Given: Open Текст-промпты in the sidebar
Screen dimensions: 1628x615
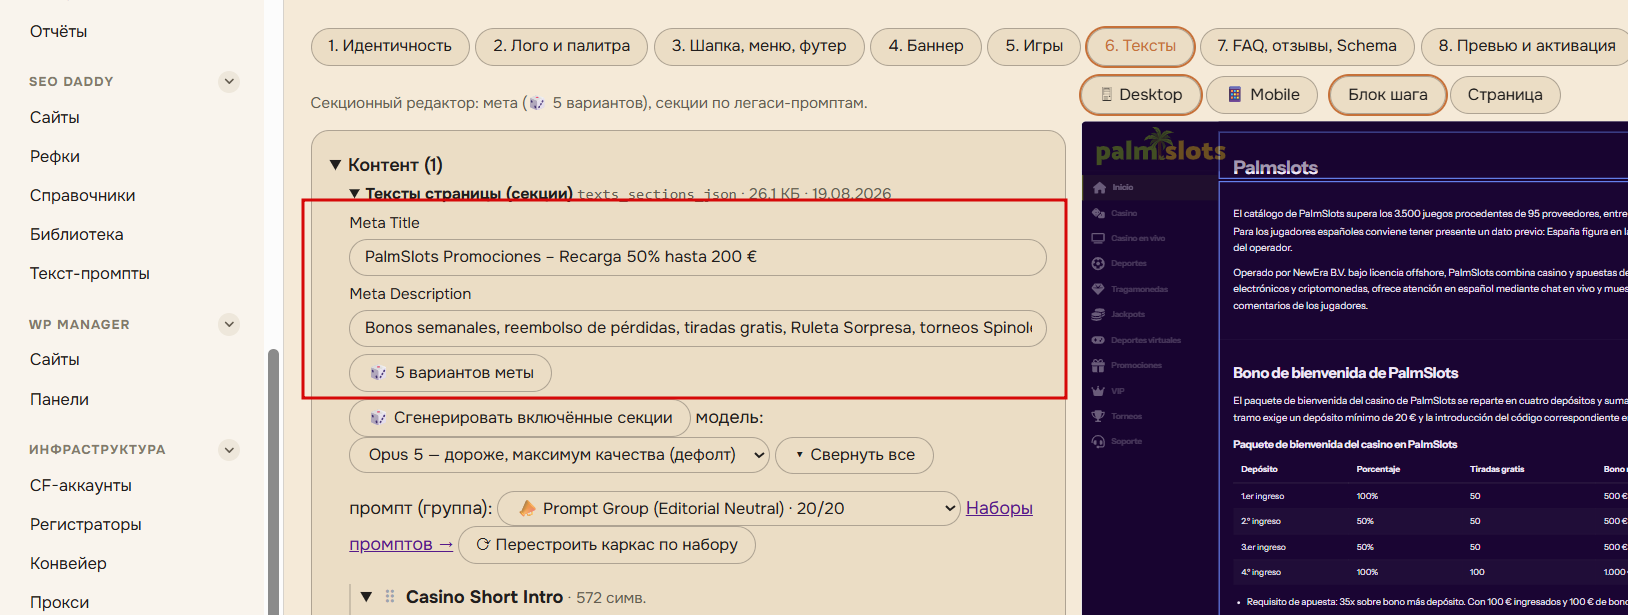Looking at the screenshot, I should tap(90, 273).
